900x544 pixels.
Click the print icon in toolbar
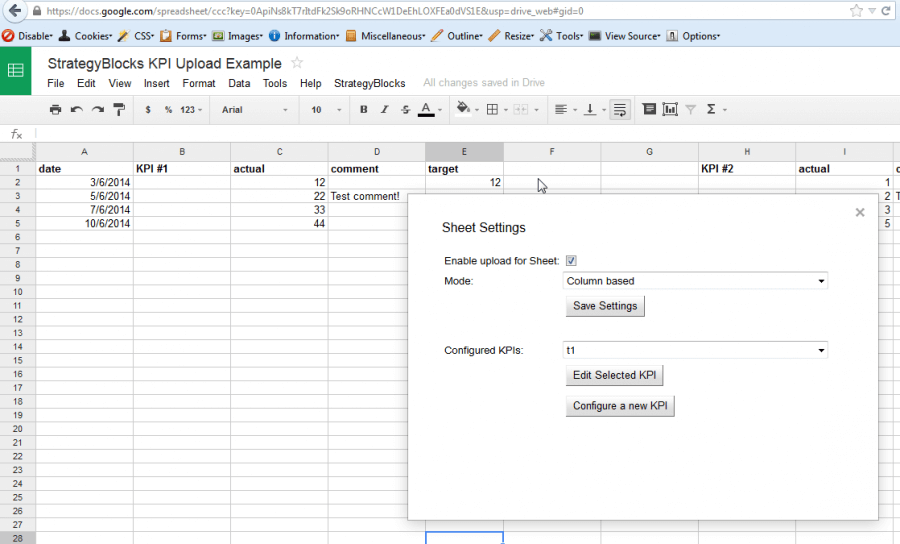point(55,110)
